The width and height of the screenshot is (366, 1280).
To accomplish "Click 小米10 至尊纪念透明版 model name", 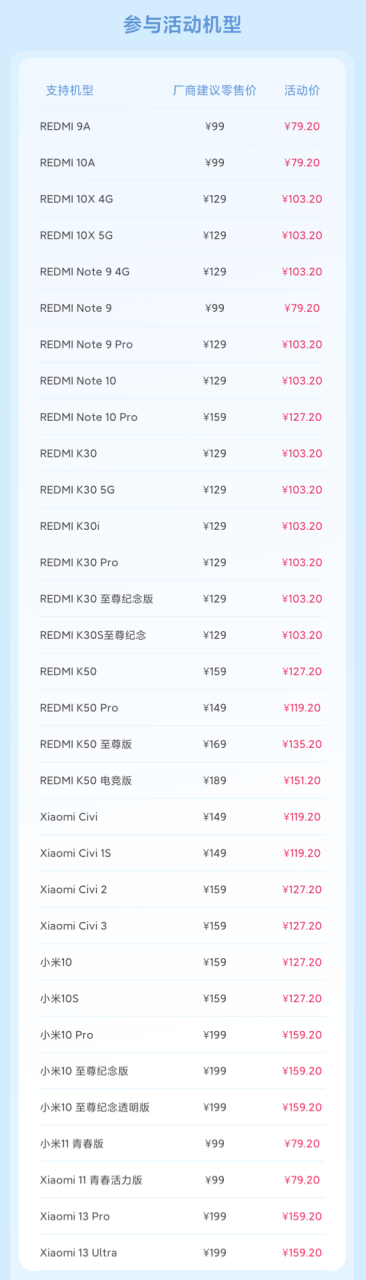I will point(95,1107).
